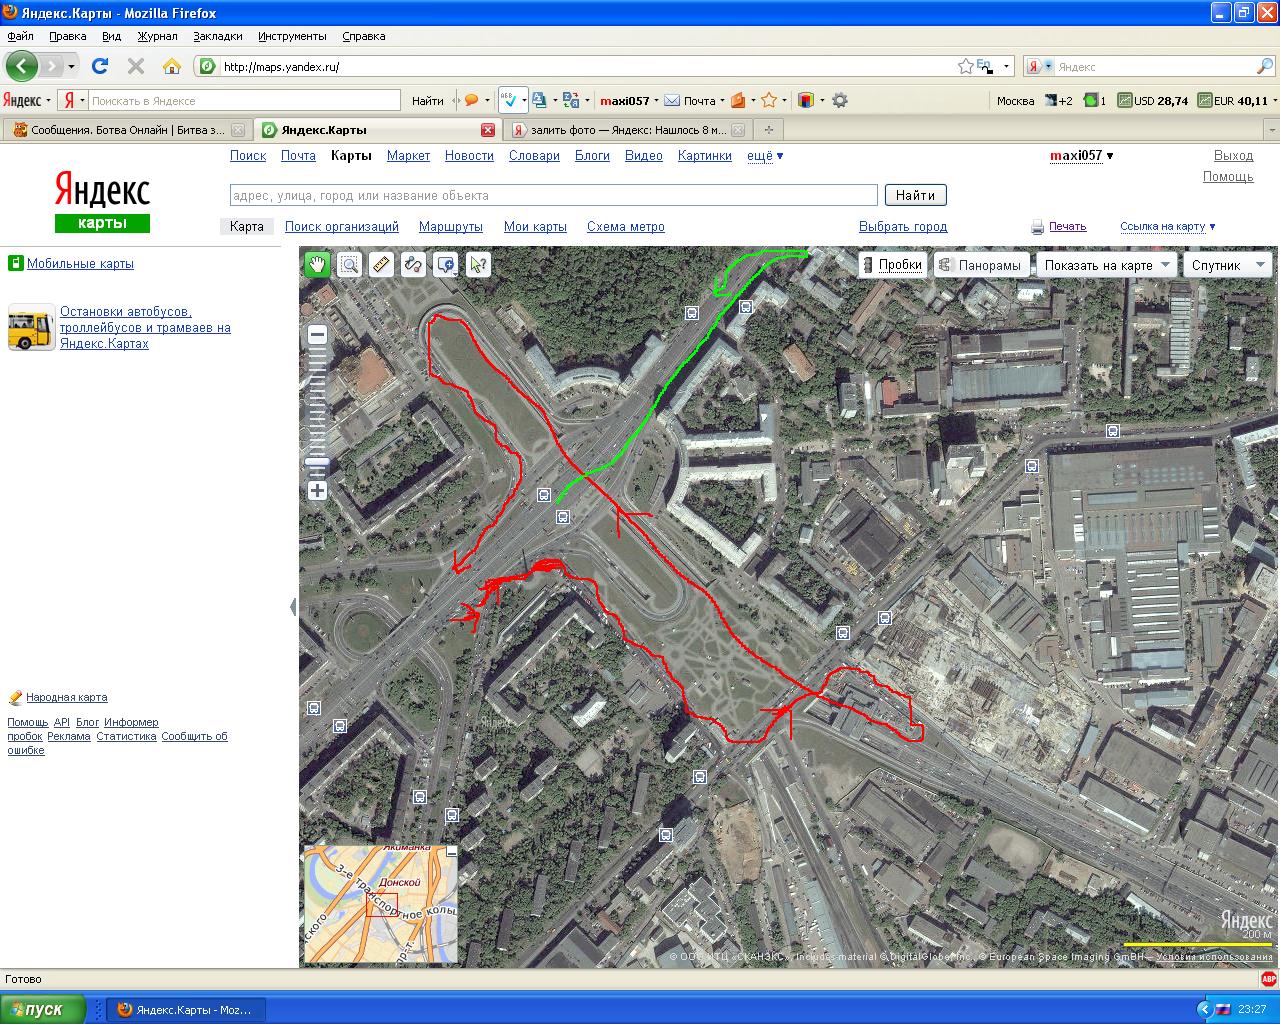The width and height of the screenshot is (1280, 1024).
Task: Click the map zoom in plus button
Action: click(x=317, y=490)
